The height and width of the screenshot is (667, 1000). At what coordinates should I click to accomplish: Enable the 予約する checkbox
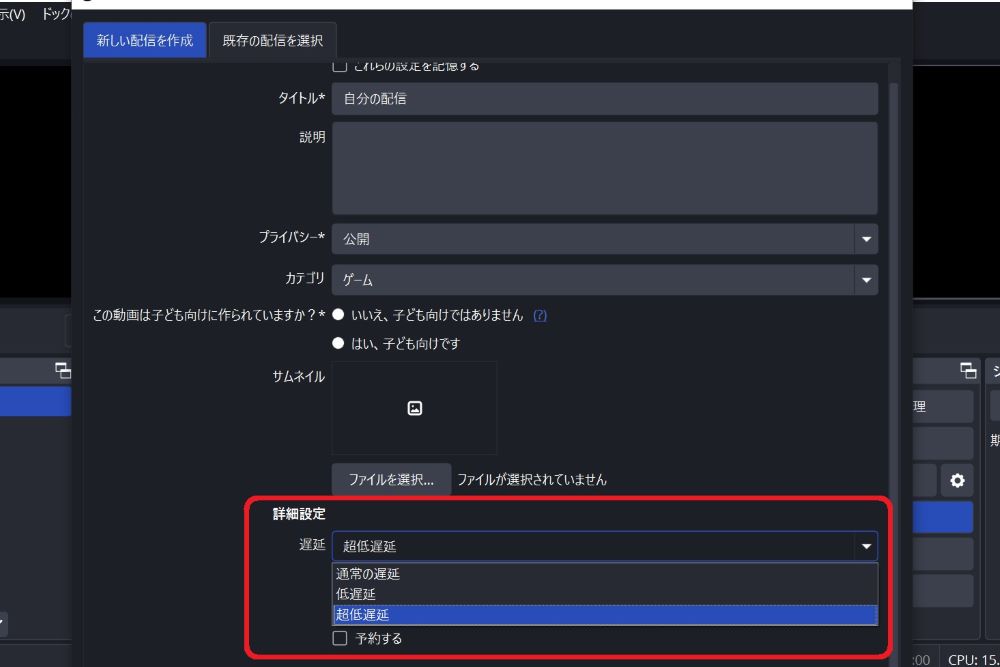[x=340, y=638]
